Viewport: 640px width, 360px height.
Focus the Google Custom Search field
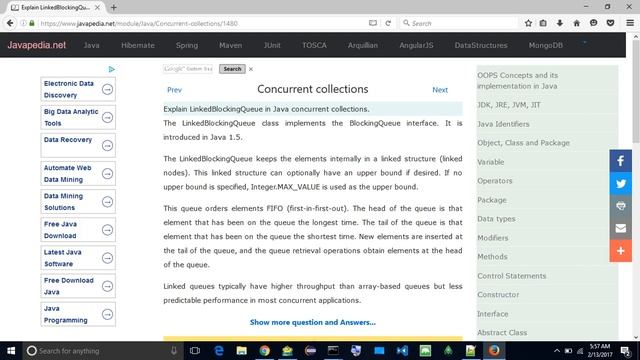(188, 69)
